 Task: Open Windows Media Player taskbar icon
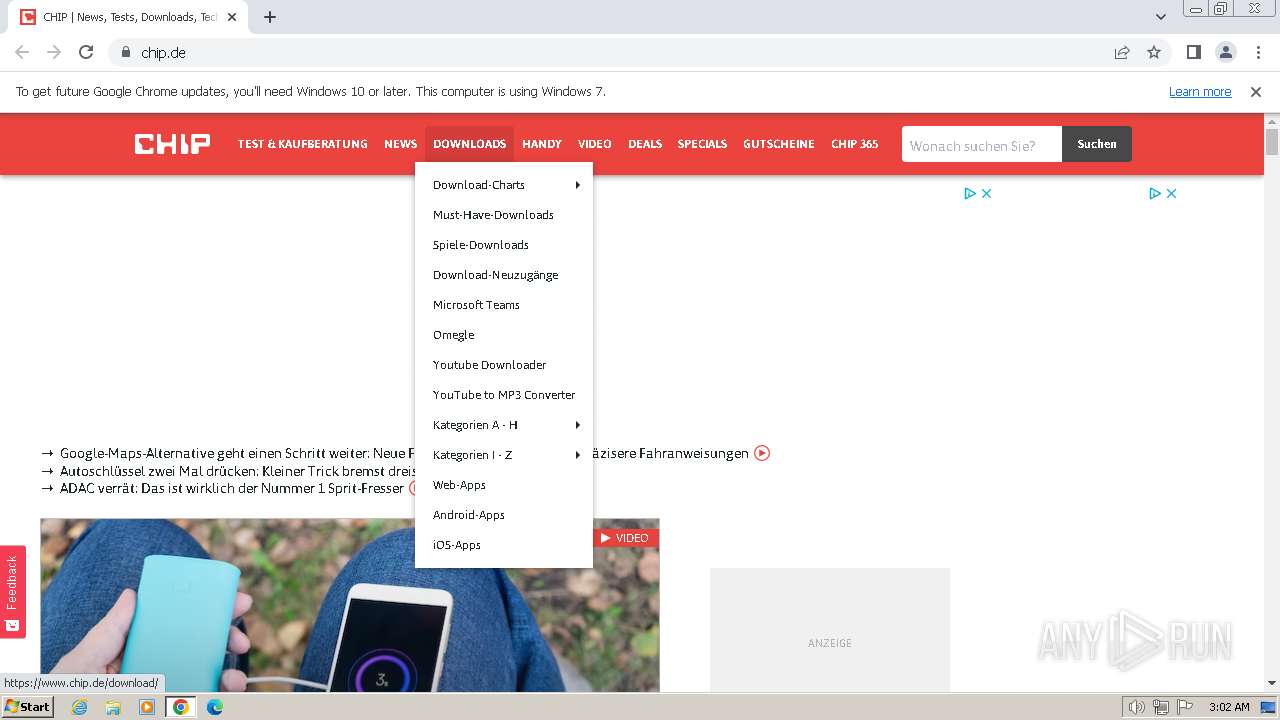coord(147,707)
